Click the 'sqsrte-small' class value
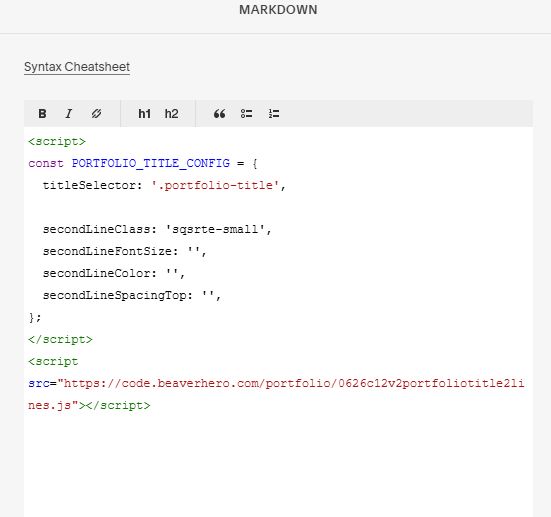This screenshot has height=517, width=551. click(x=215, y=229)
